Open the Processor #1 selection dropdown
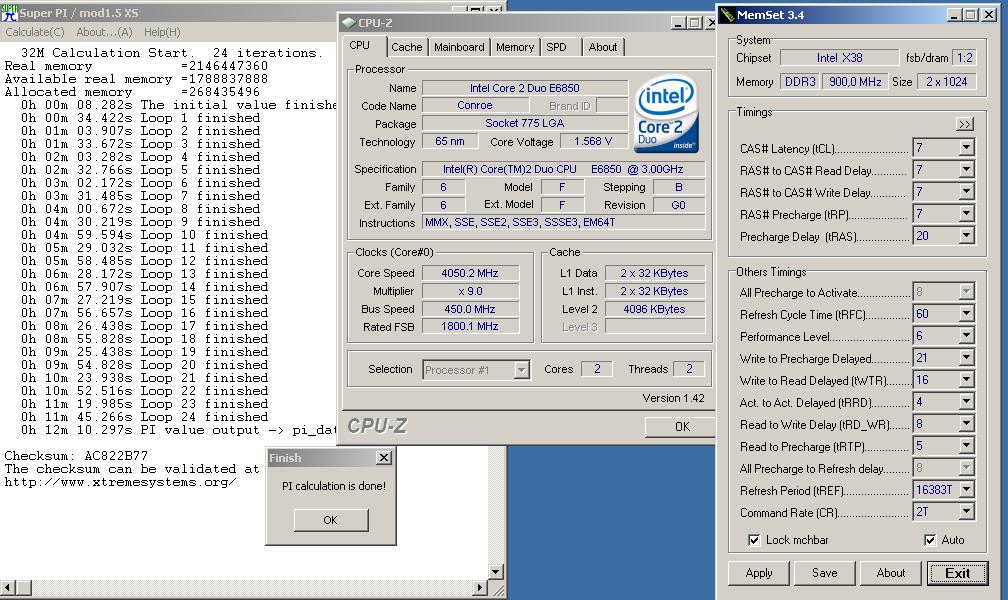Viewport: 1008px width, 600px height. pos(521,370)
